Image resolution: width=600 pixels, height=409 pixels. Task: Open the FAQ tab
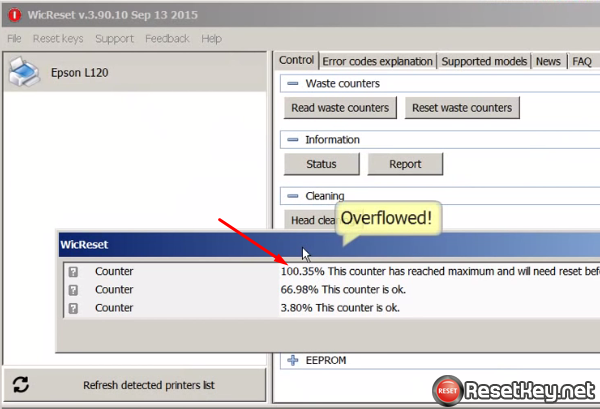582,61
